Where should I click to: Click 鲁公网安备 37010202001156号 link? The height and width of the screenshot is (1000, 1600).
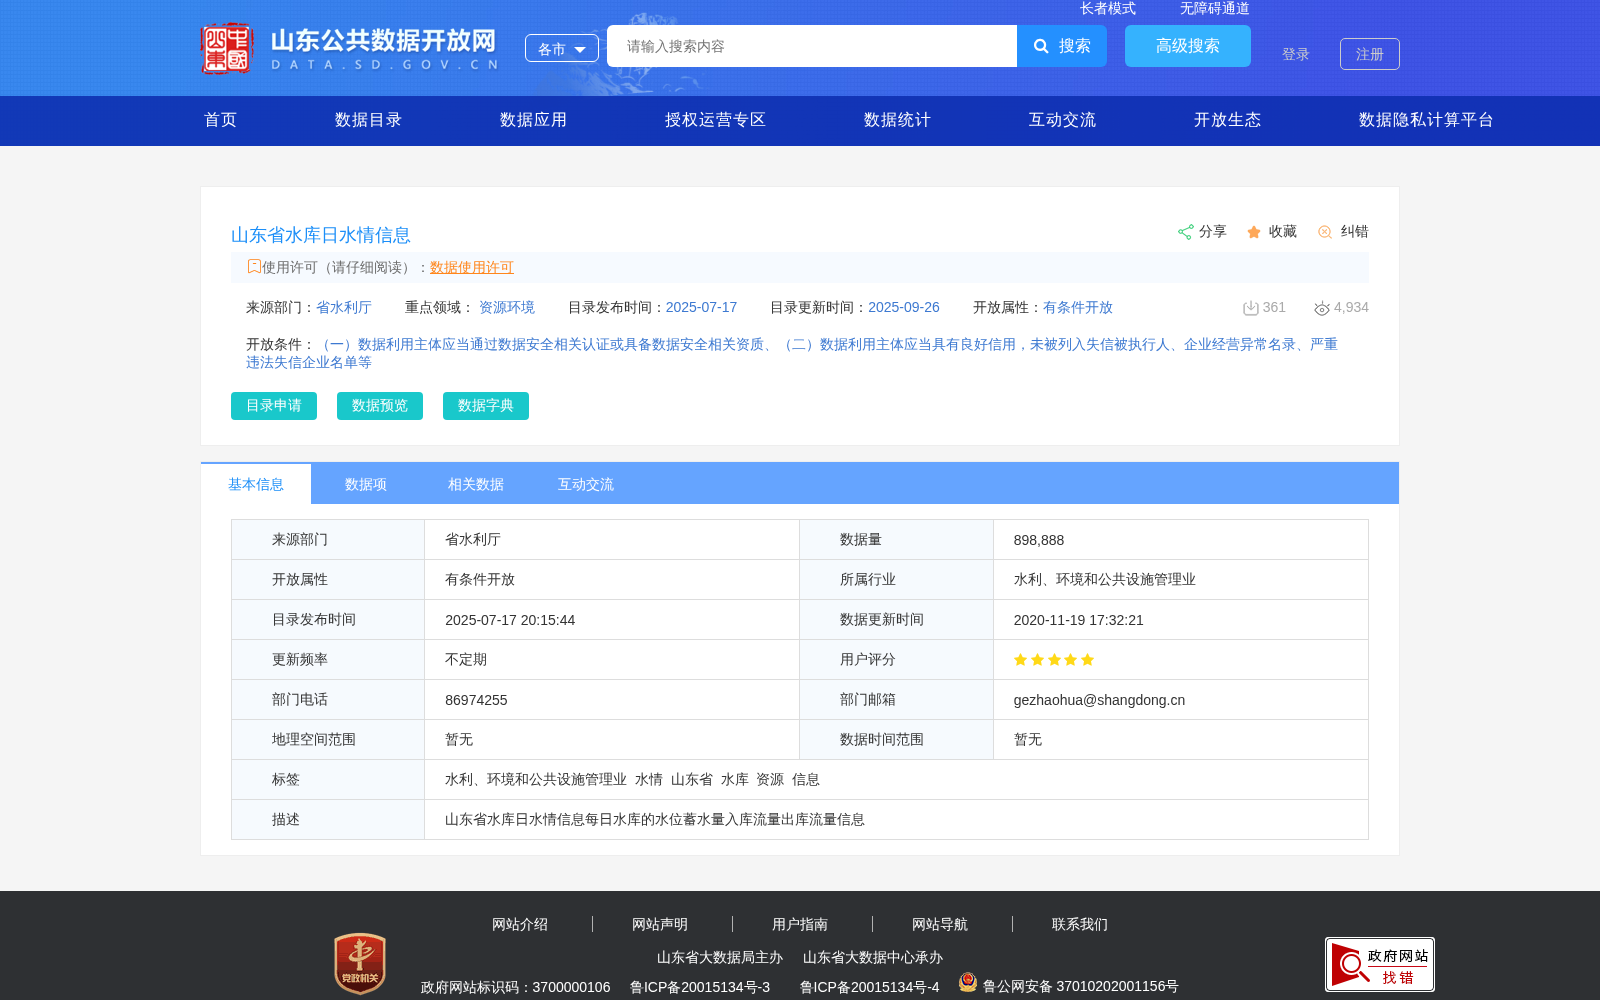1081,986
